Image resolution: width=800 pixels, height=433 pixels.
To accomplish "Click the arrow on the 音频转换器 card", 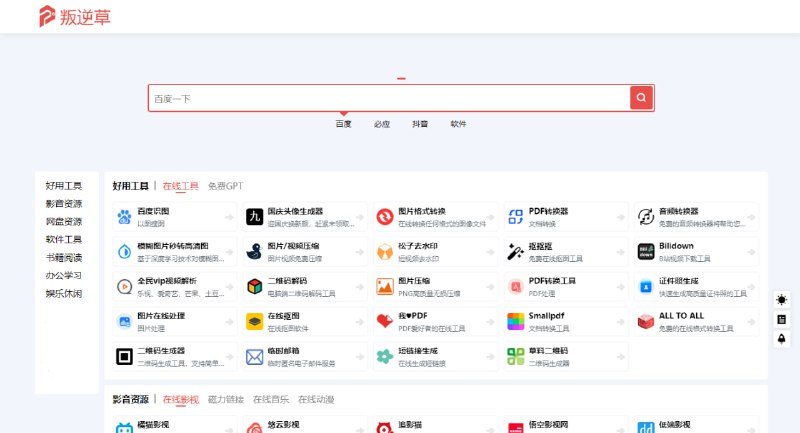I will click(x=751, y=217).
